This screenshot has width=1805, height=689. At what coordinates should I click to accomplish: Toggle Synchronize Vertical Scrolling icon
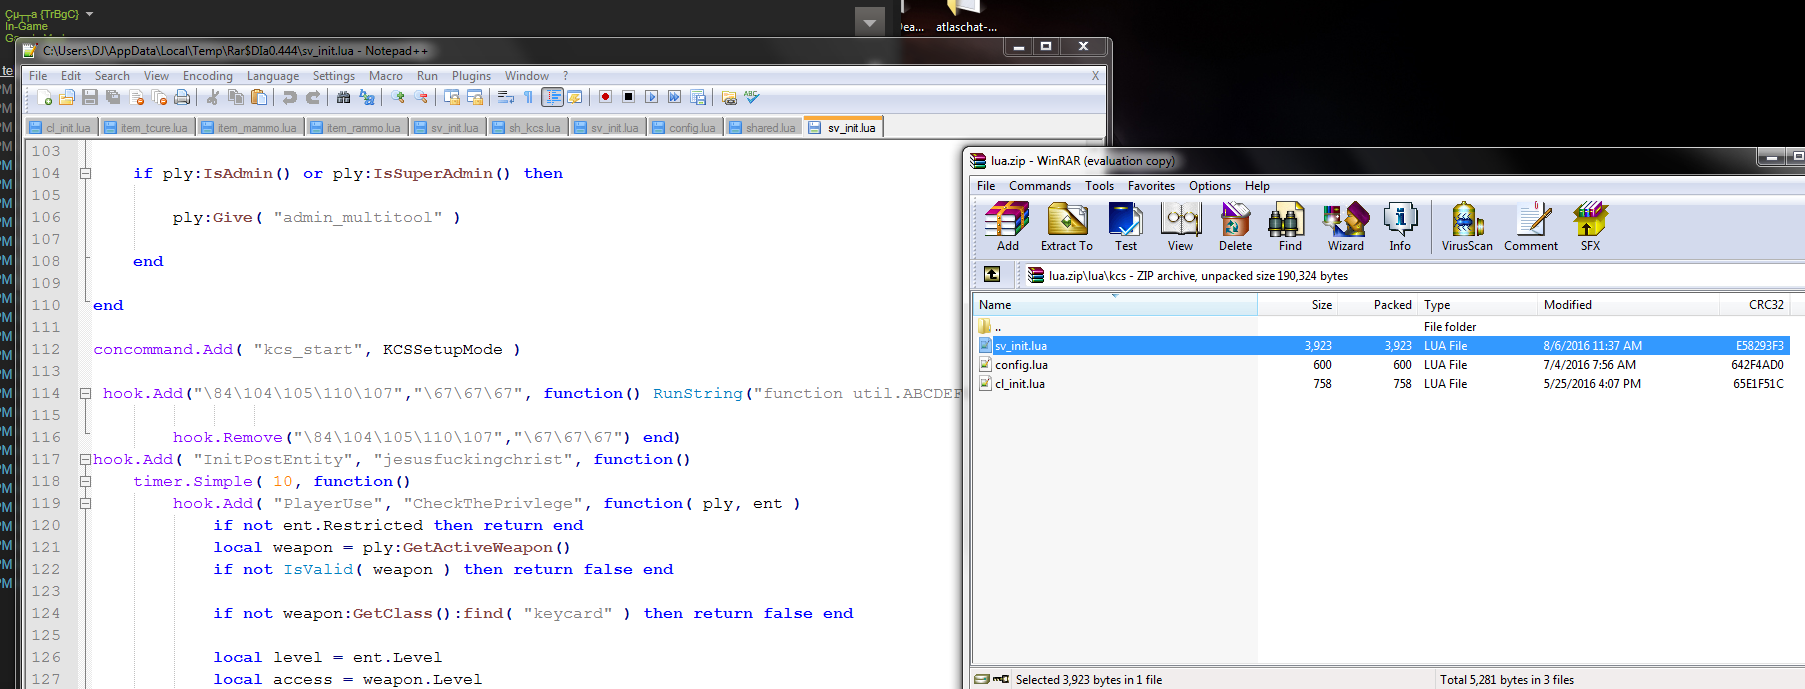[x=452, y=97]
